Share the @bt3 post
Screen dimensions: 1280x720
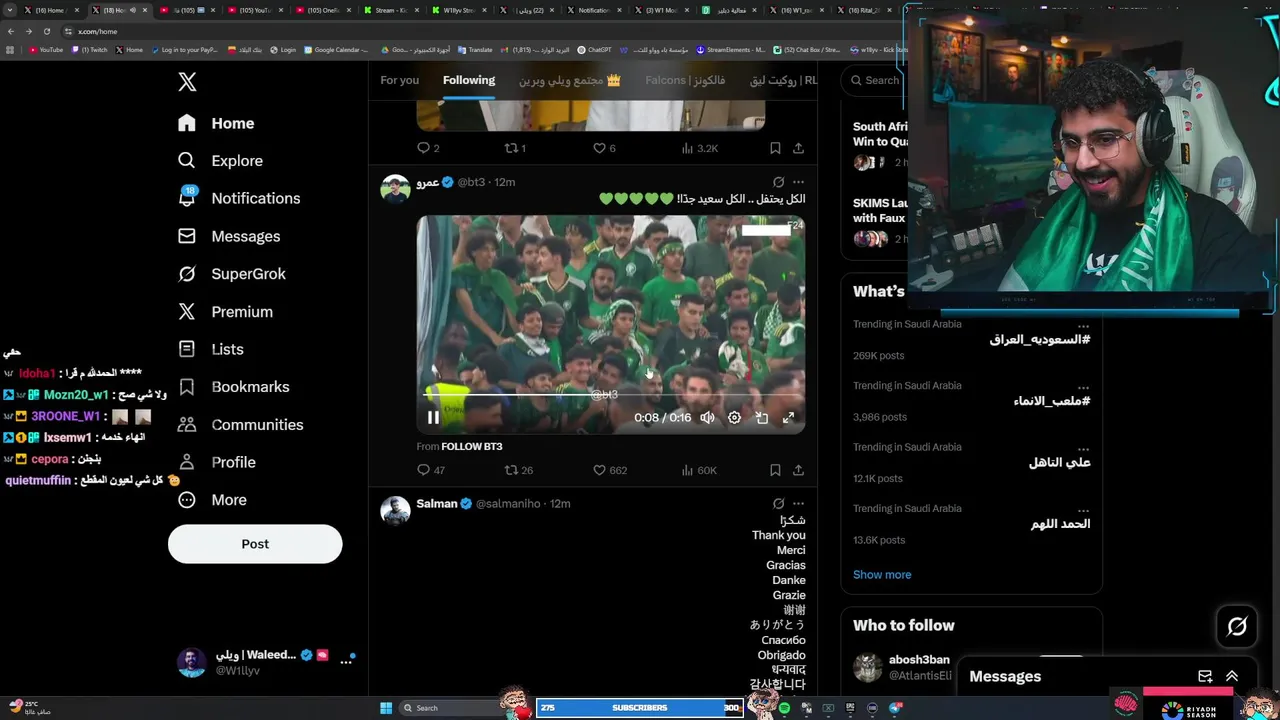pos(798,470)
